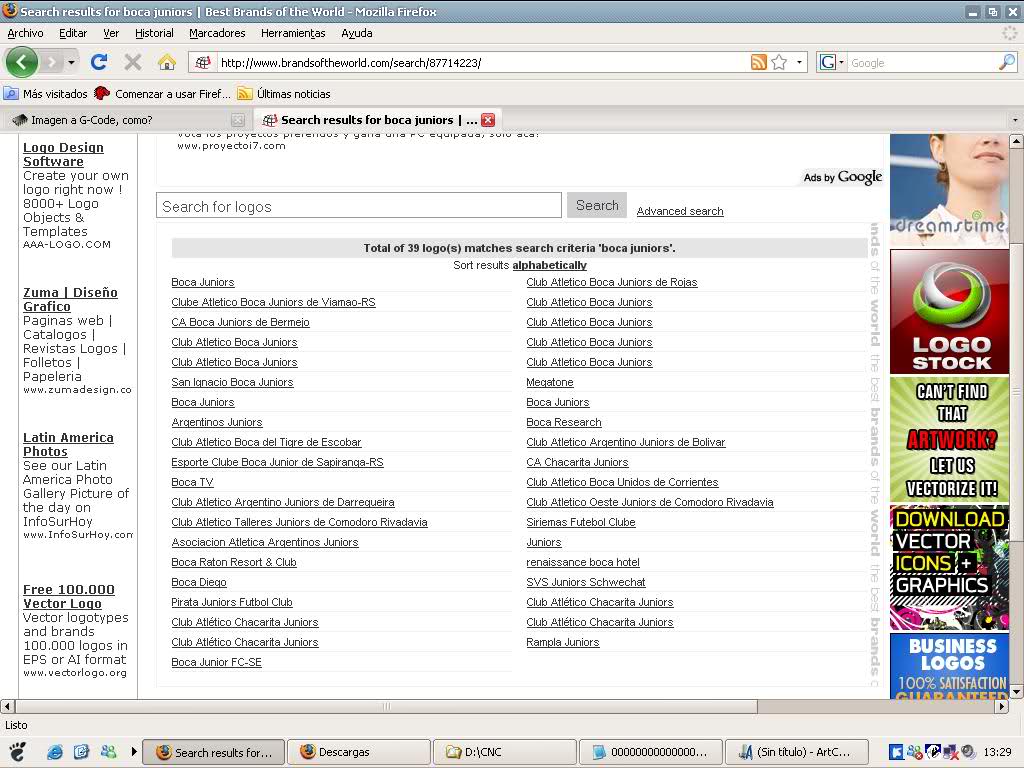The height and width of the screenshot is (768, 1024).
Task: Open the San Ignacio Boca Juniors link
Action: tap(232, 382)
